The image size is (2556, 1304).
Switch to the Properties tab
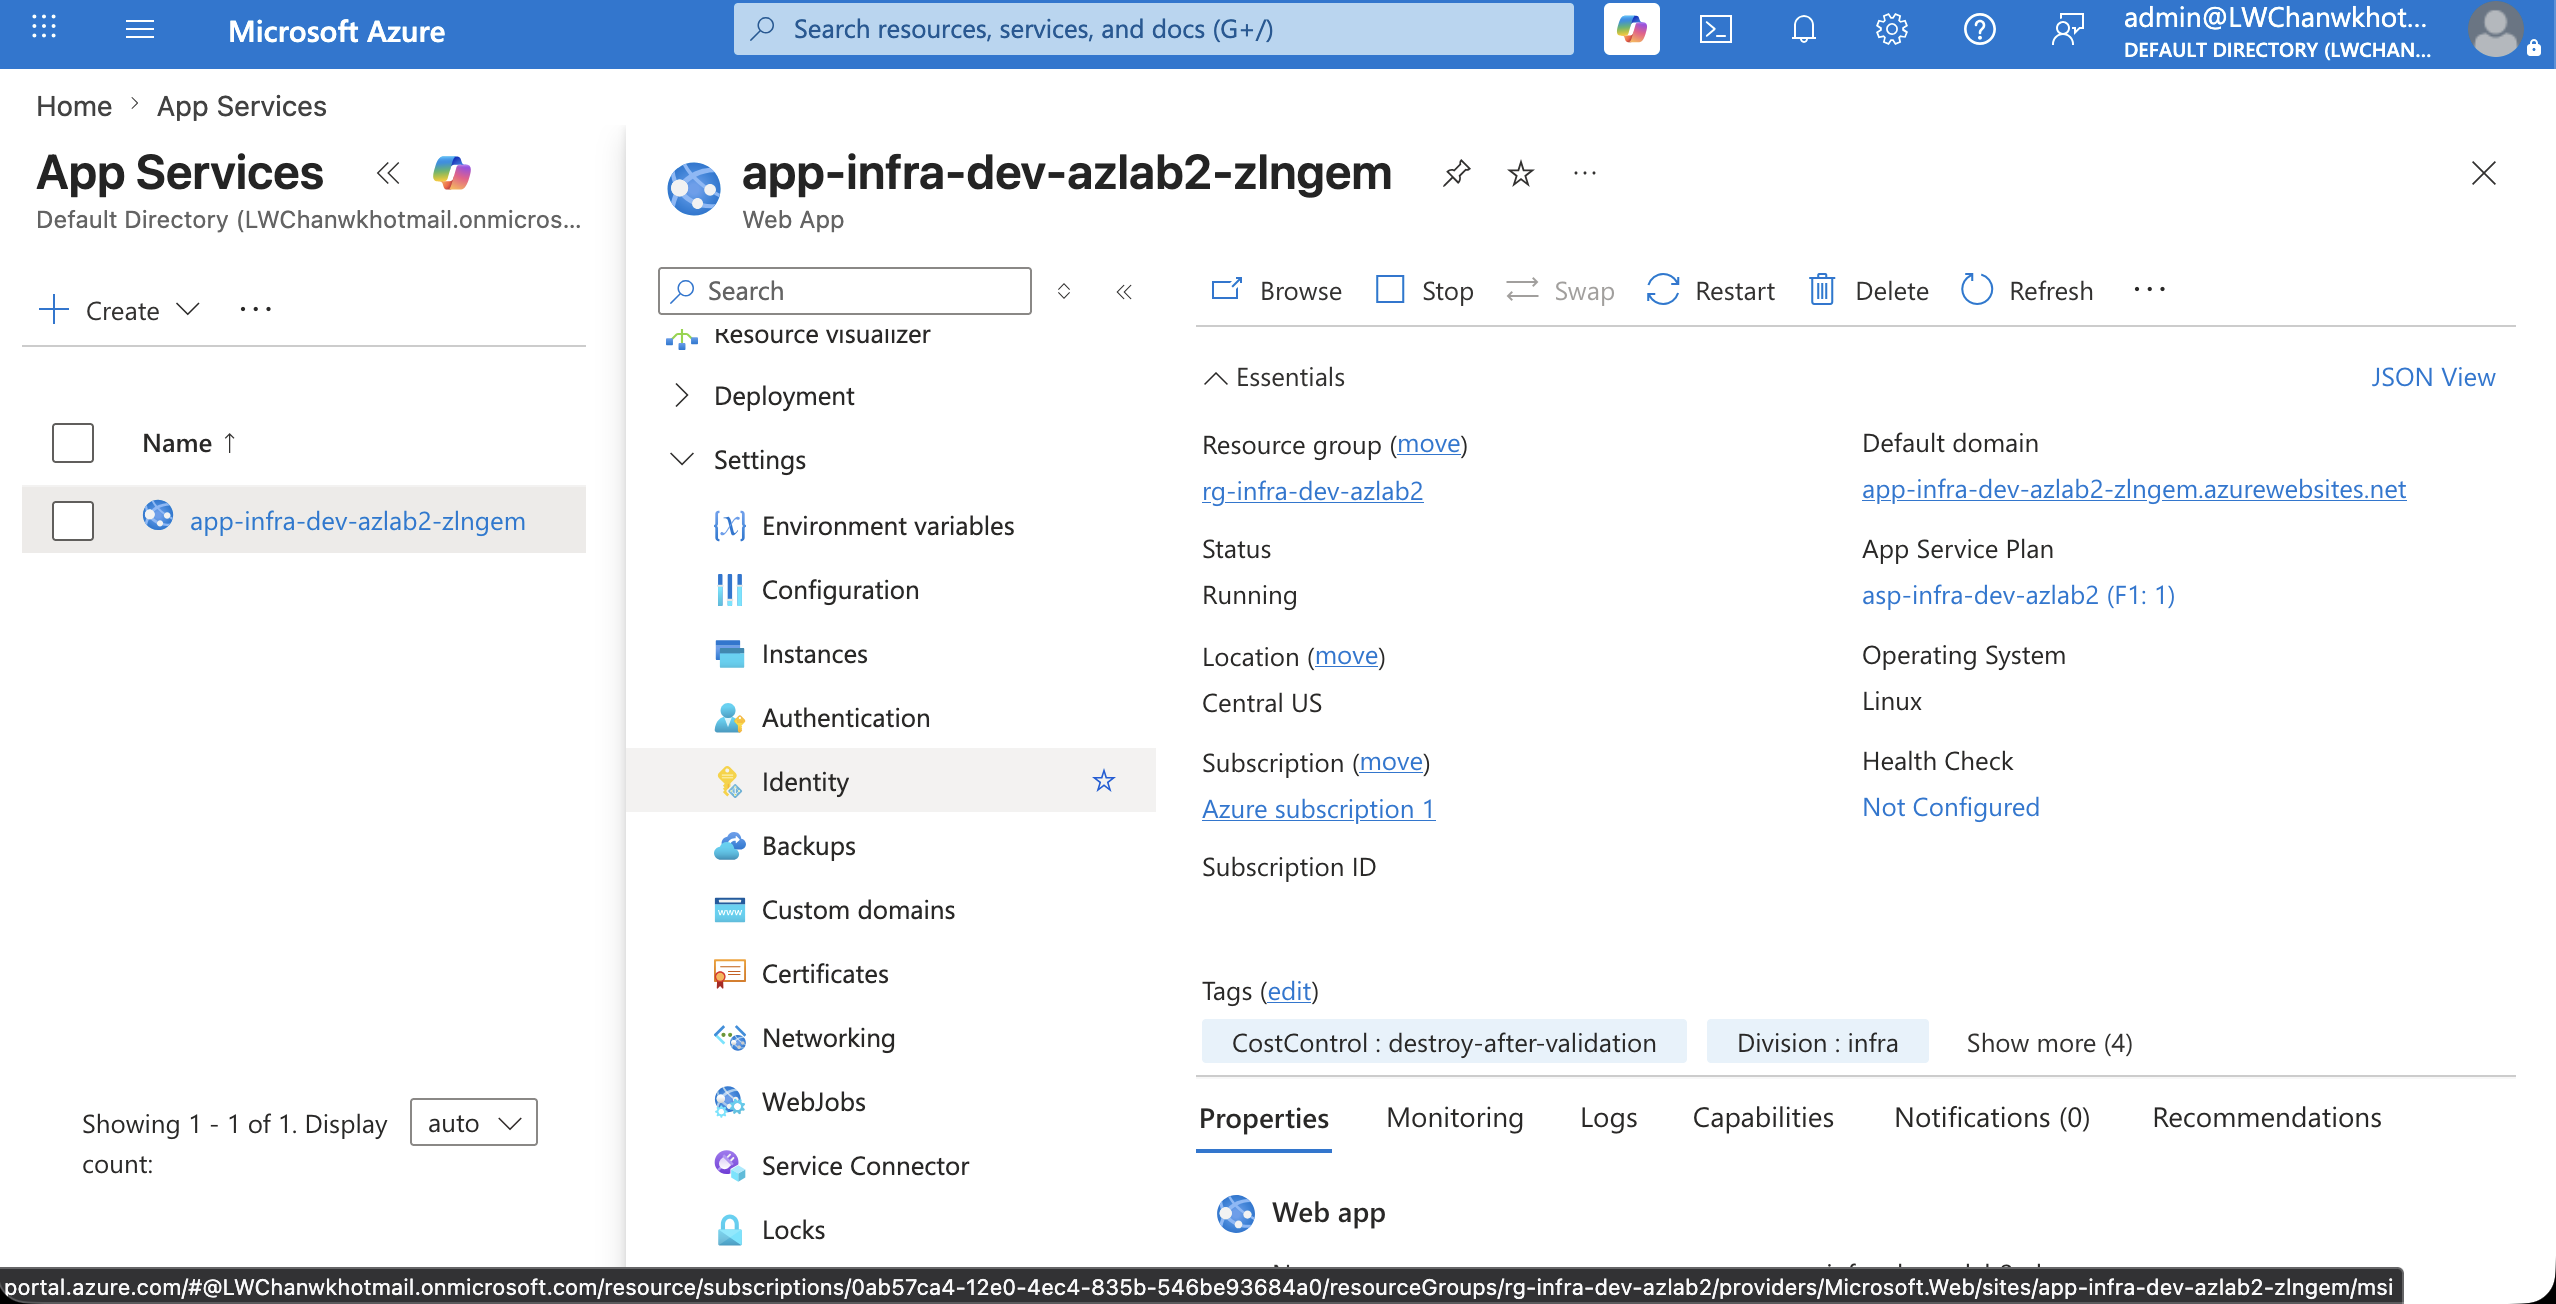click(1264, 1118)
